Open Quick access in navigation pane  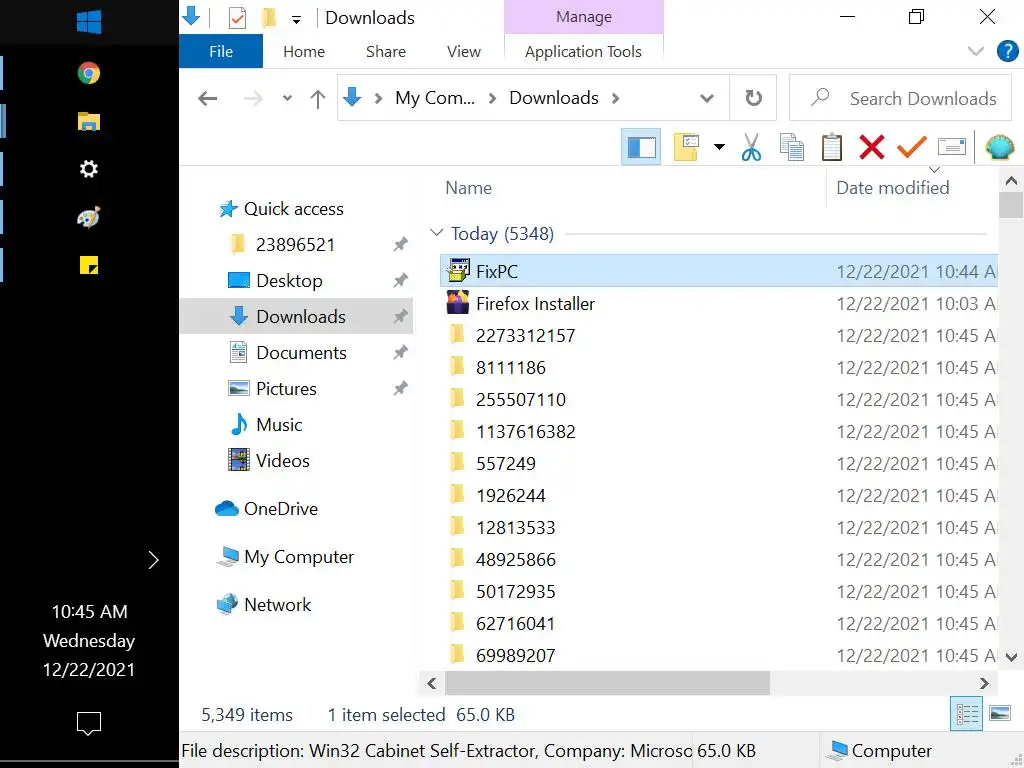281,209
